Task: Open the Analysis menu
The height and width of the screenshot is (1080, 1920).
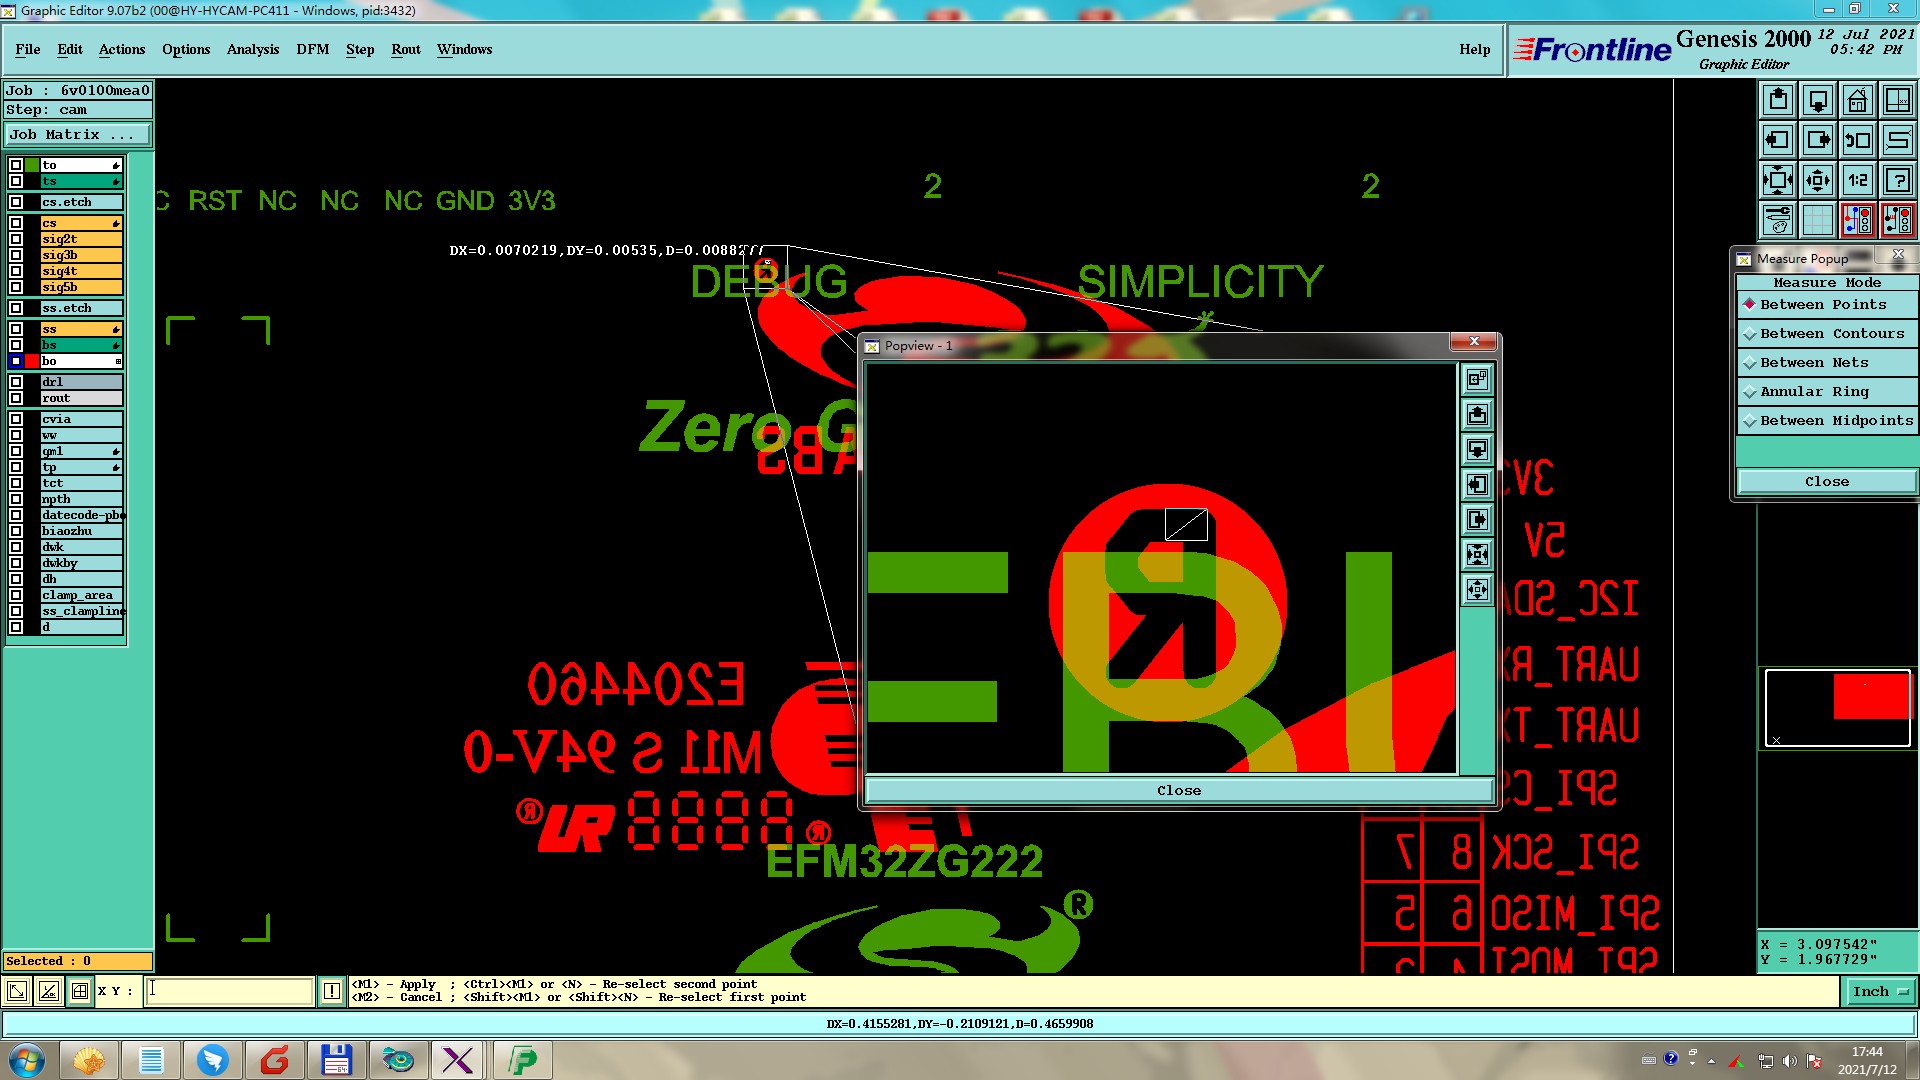Action: 252,49
